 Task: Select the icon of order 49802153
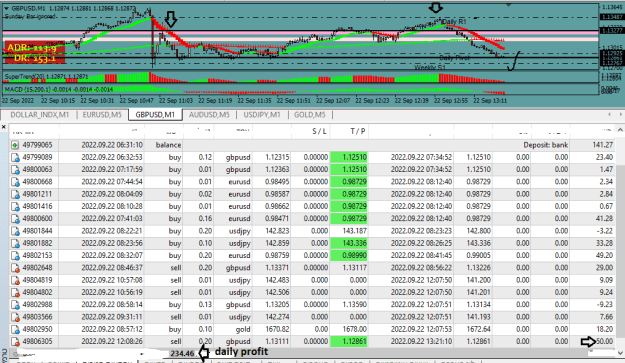[x=15, y=255]
